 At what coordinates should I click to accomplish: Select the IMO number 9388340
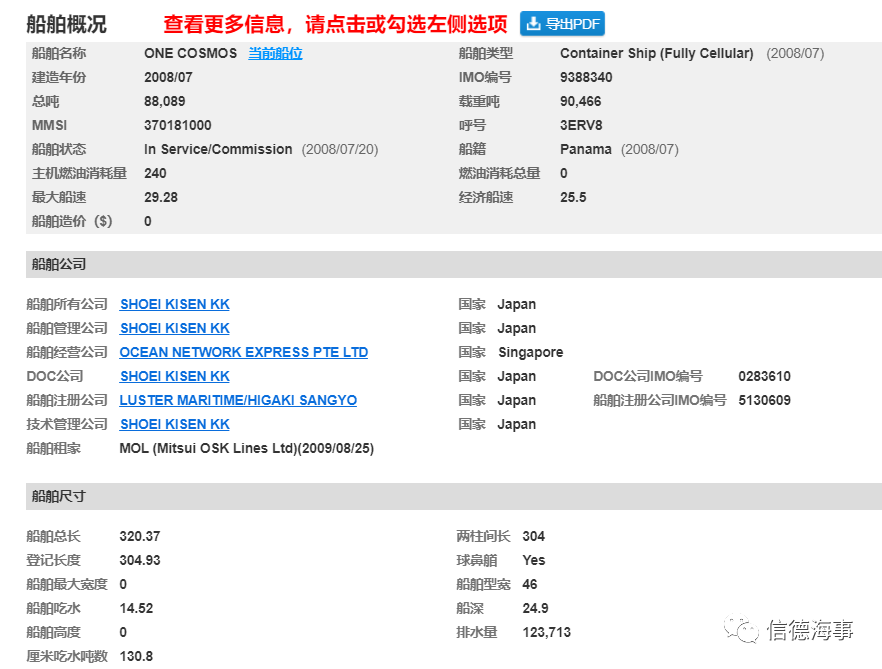tap(586, 78)
